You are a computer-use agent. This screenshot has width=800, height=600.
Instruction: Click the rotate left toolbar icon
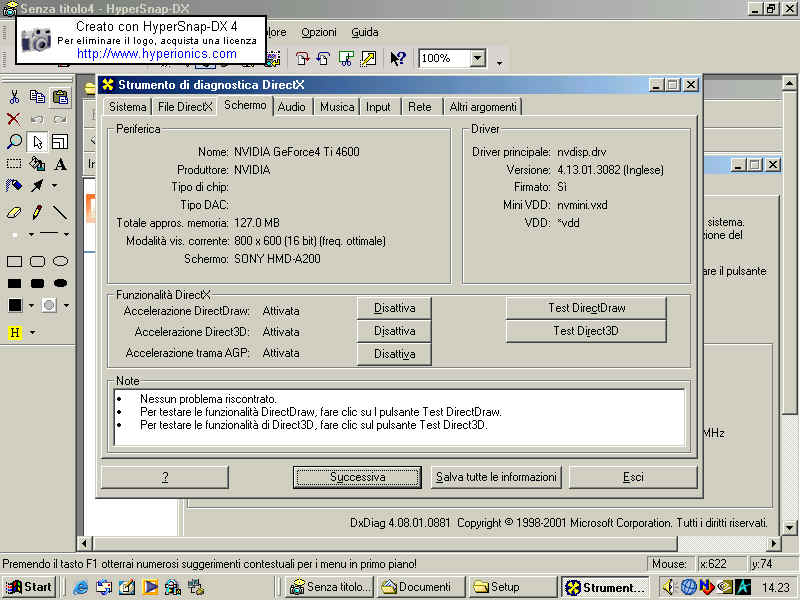click(x=323, y=59)
